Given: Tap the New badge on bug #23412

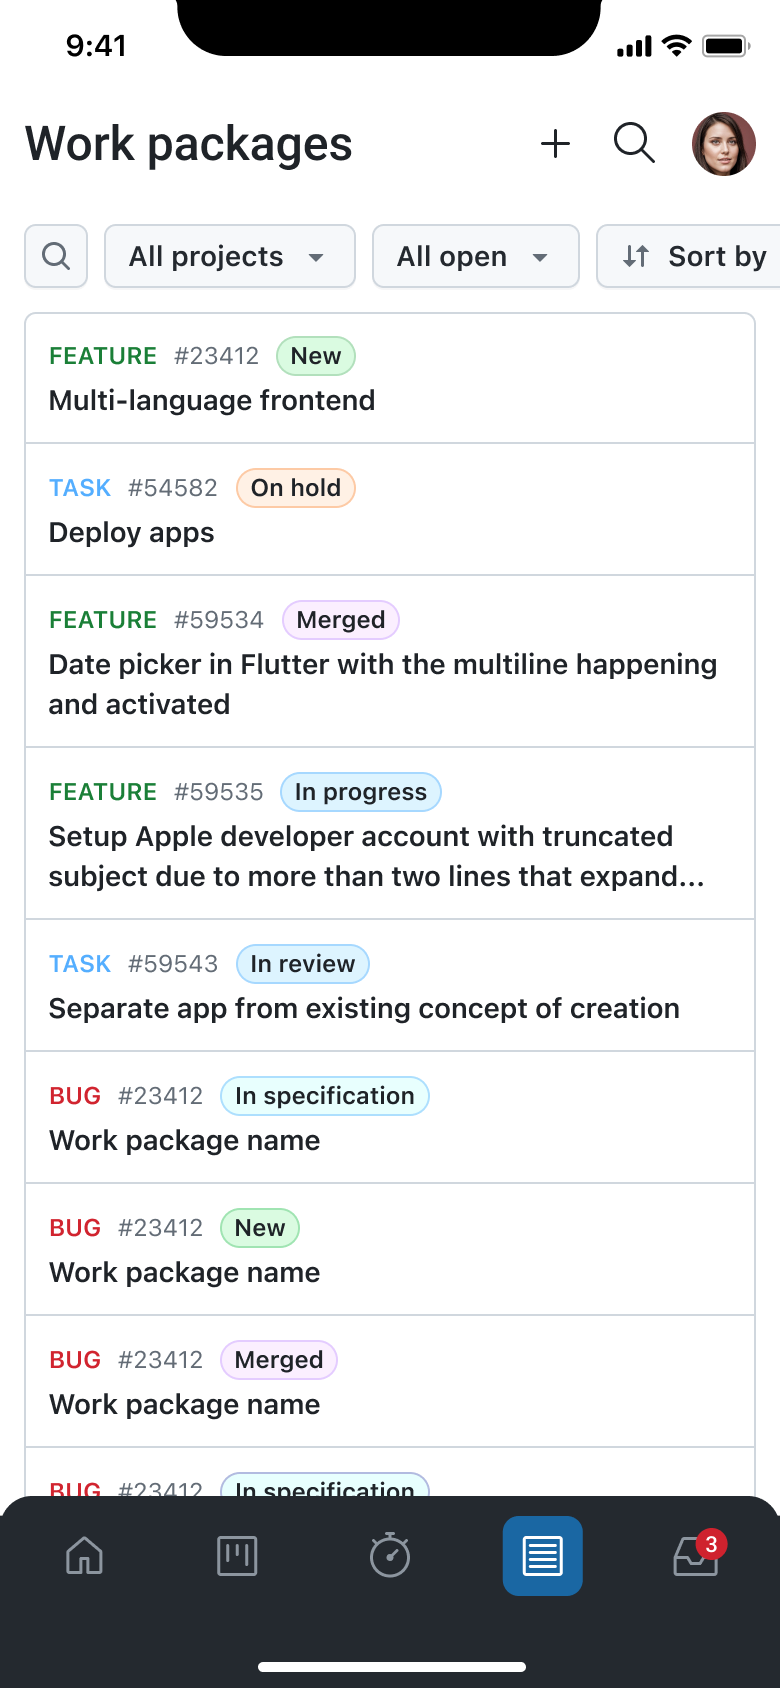Looking at the screenshot, I should tap(259, 1228).
